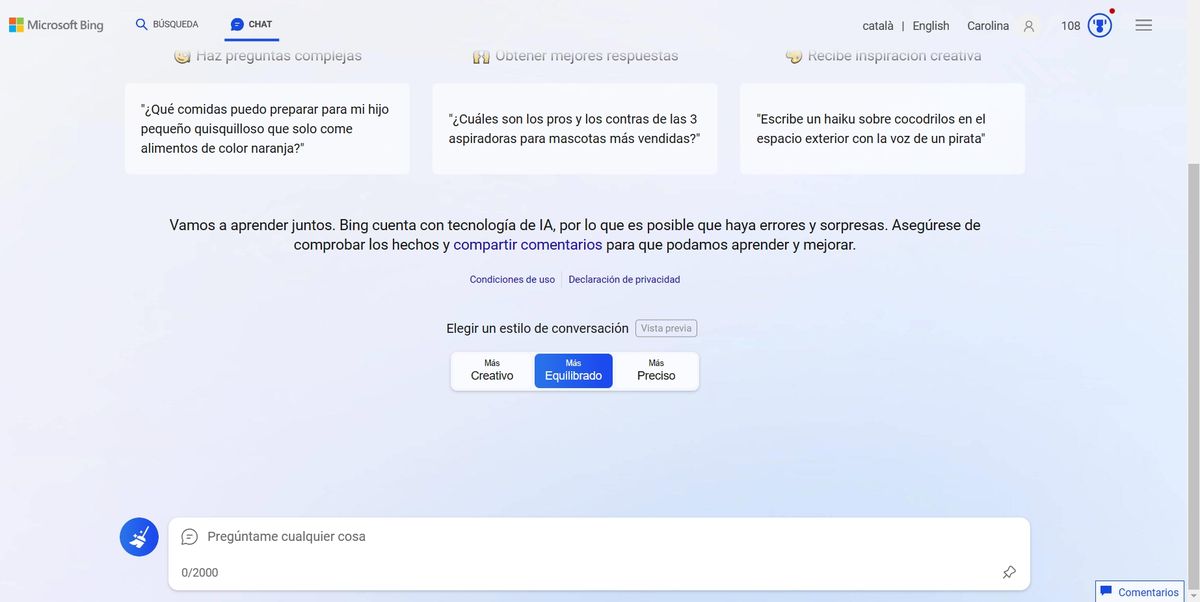Open the compartir comentarios link
1200x602 pixels.
point(528,243)
